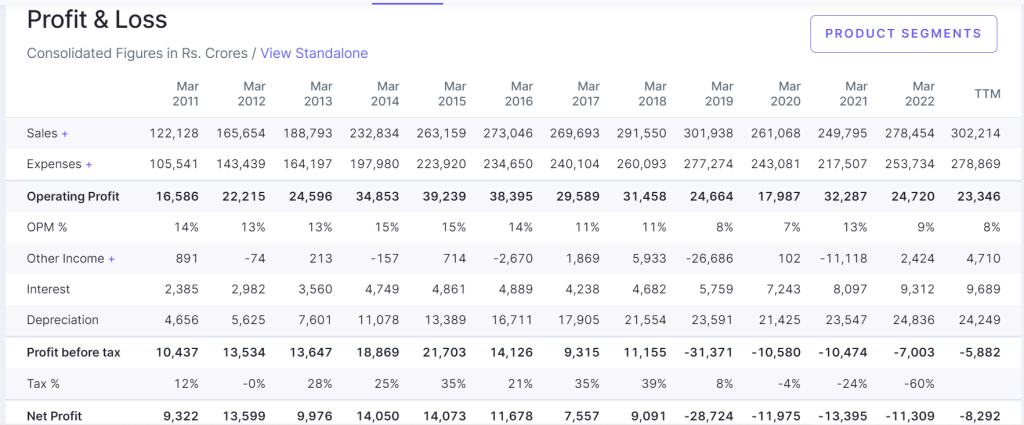Select Sales value 232,834 for Mar 2014

(x=375, y=134)
